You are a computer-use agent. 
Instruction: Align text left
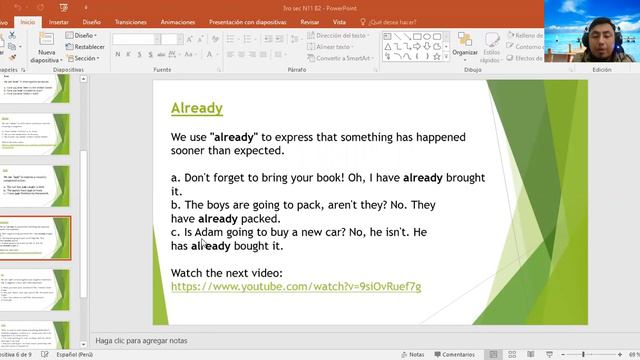[230, 54]
